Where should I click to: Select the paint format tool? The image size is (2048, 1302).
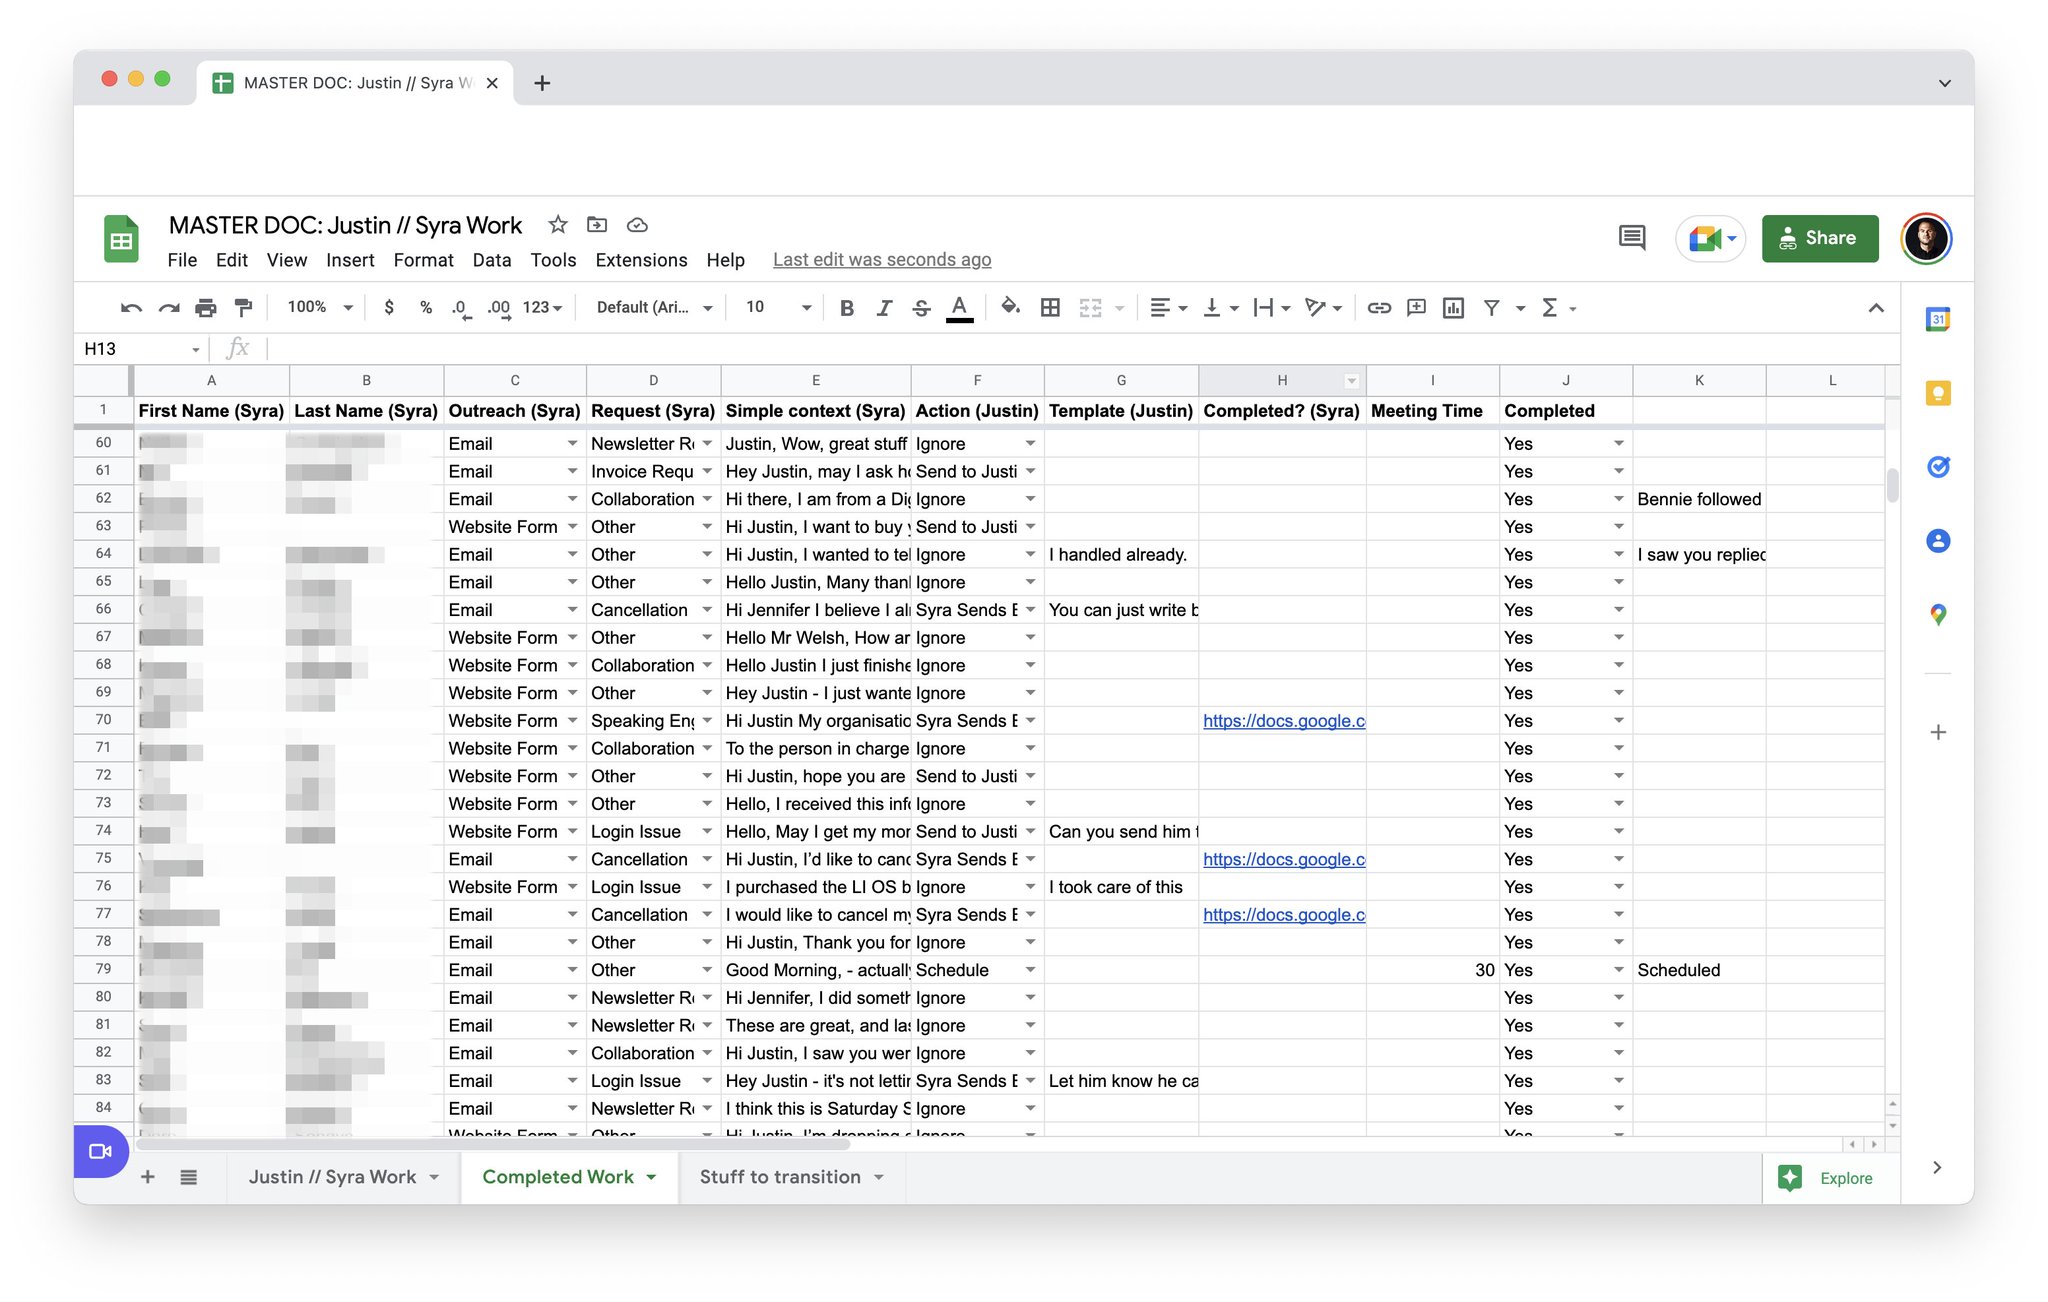pyautogui.click(x=243, y=308)
